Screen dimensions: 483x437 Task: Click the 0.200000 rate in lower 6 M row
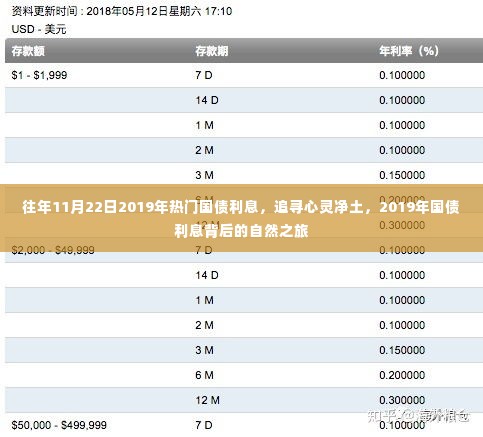pyautogui.click(x=402, y=375)
